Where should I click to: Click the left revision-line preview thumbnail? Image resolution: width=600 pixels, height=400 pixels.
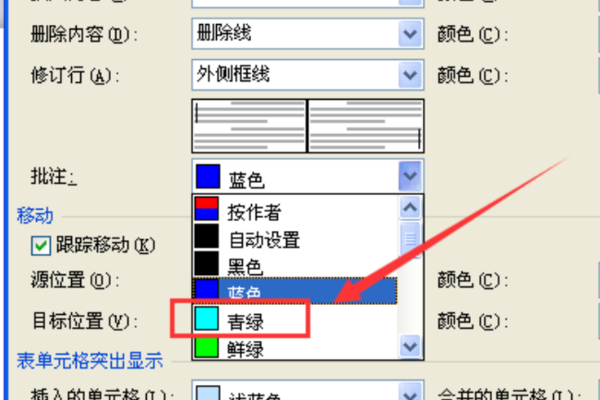[249, 126]
